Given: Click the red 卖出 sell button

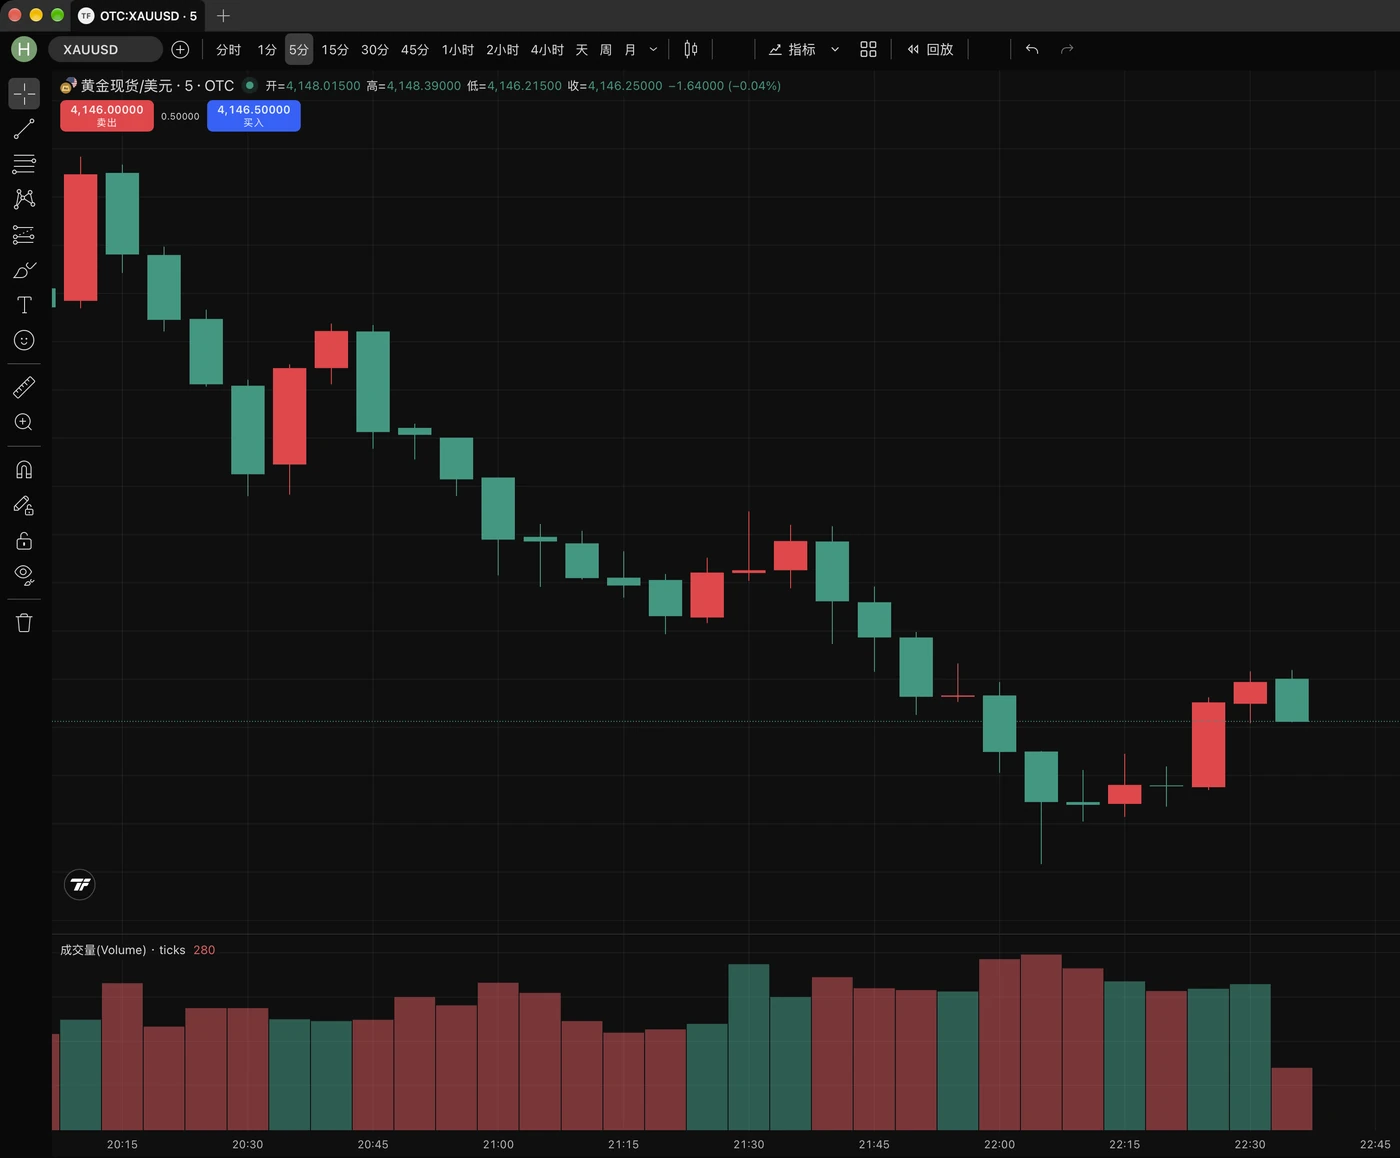Looking at the screenshot, I should 107,116.
